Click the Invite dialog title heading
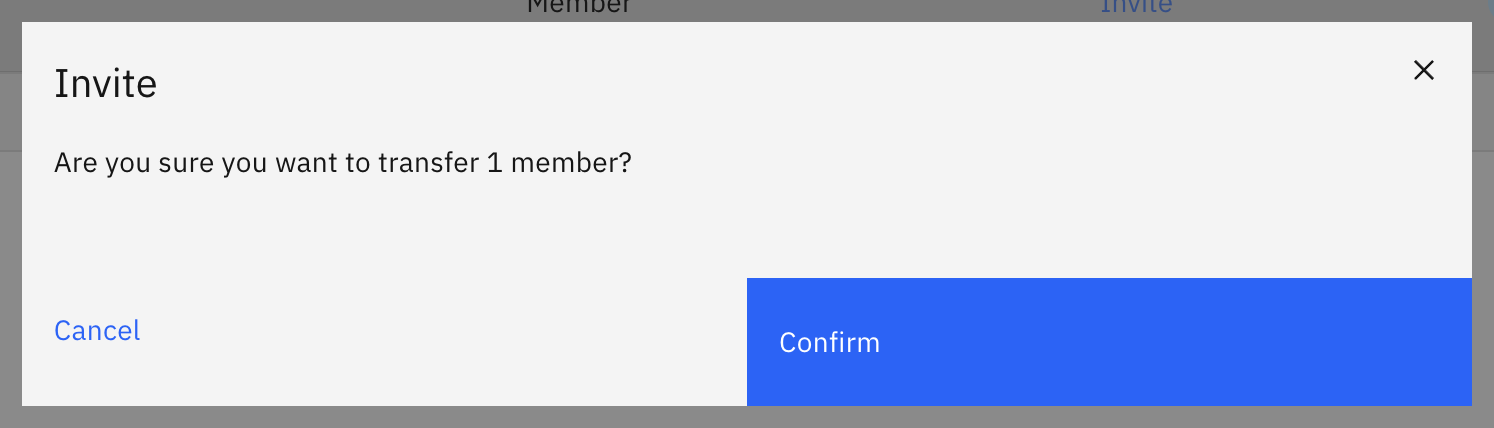The height and width of the screenshot is (428, 1494). coord(105,84)
